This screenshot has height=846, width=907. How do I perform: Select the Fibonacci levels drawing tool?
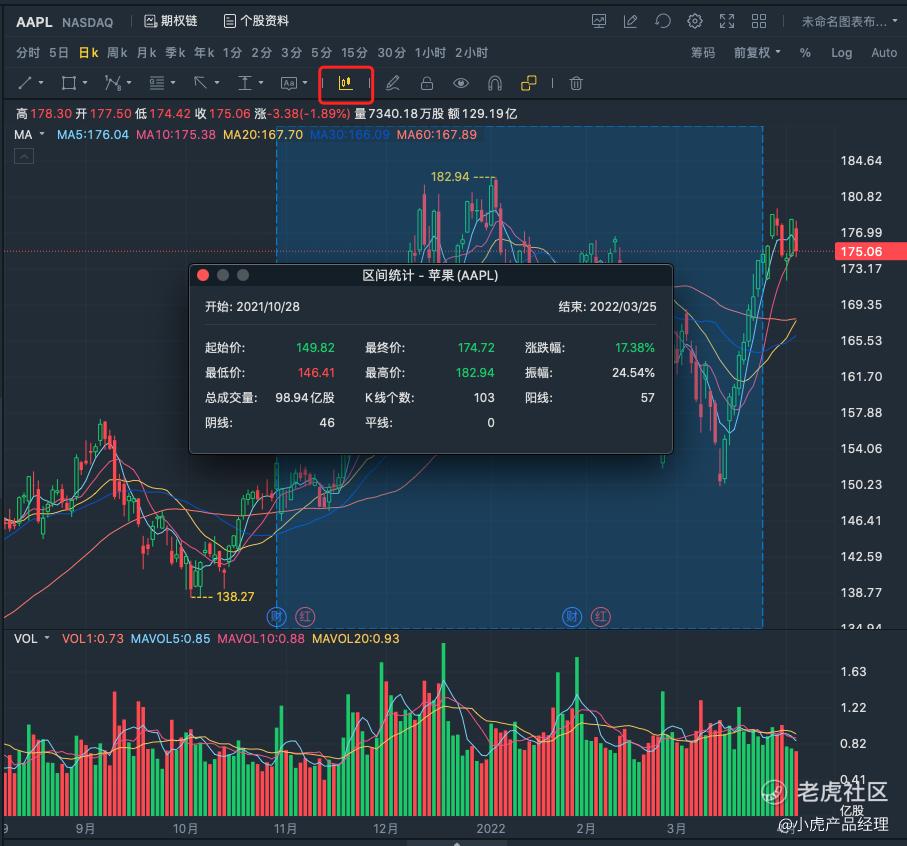[157, 83]
